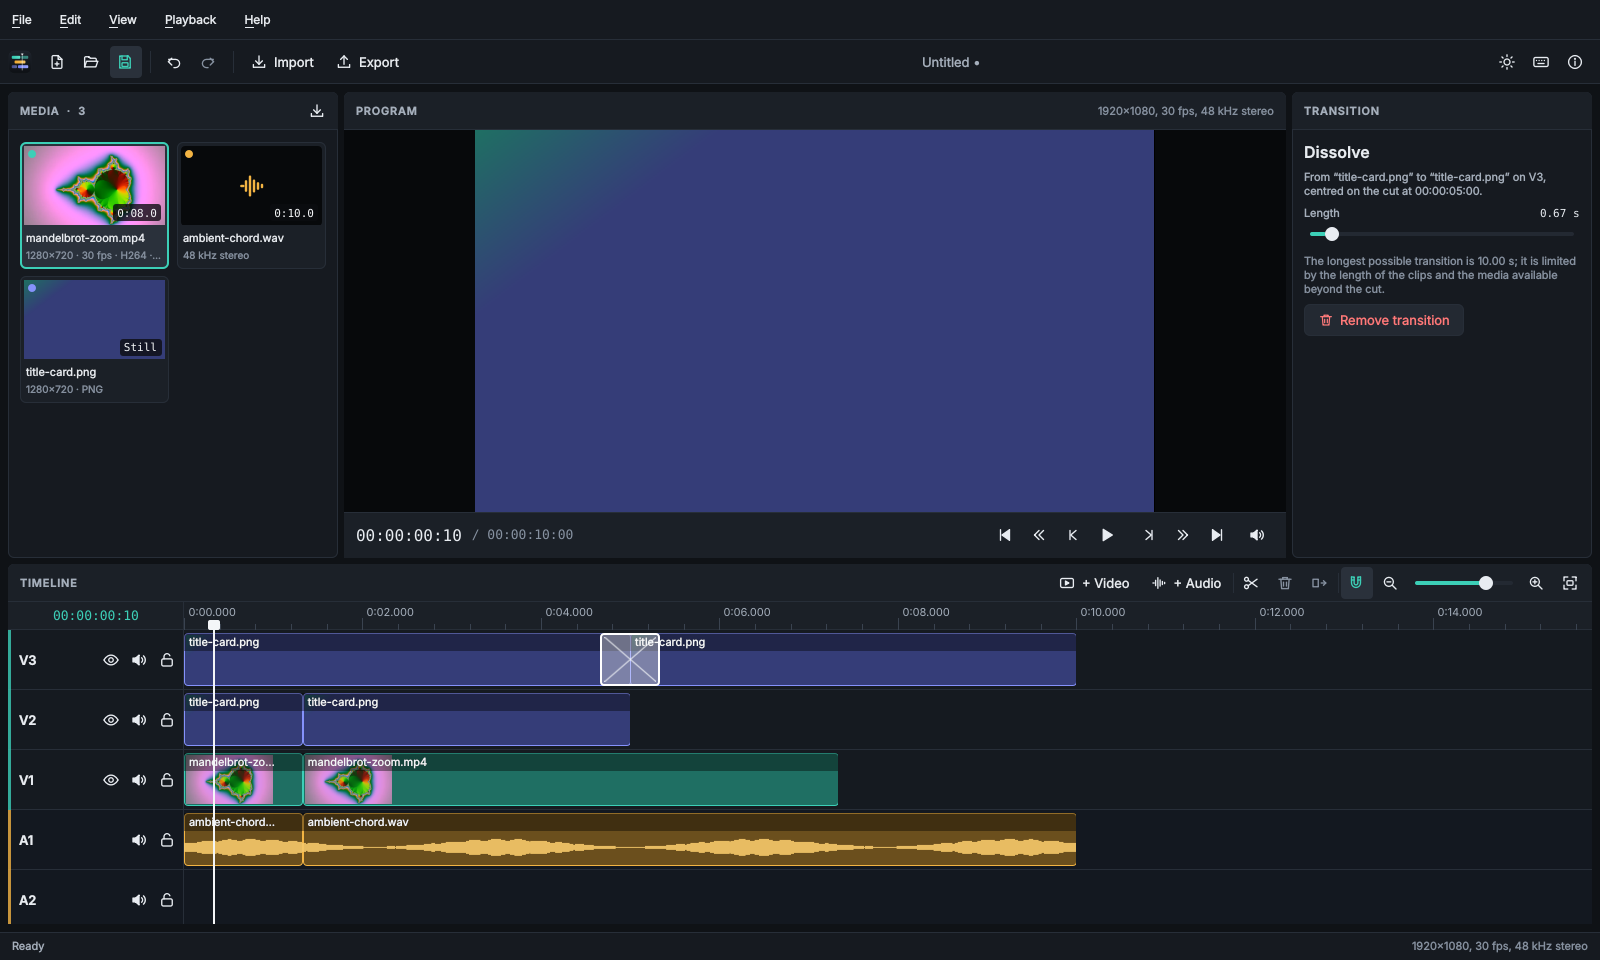Lock track A2
Screen dimensions: 1600x960
coord(167,900)
